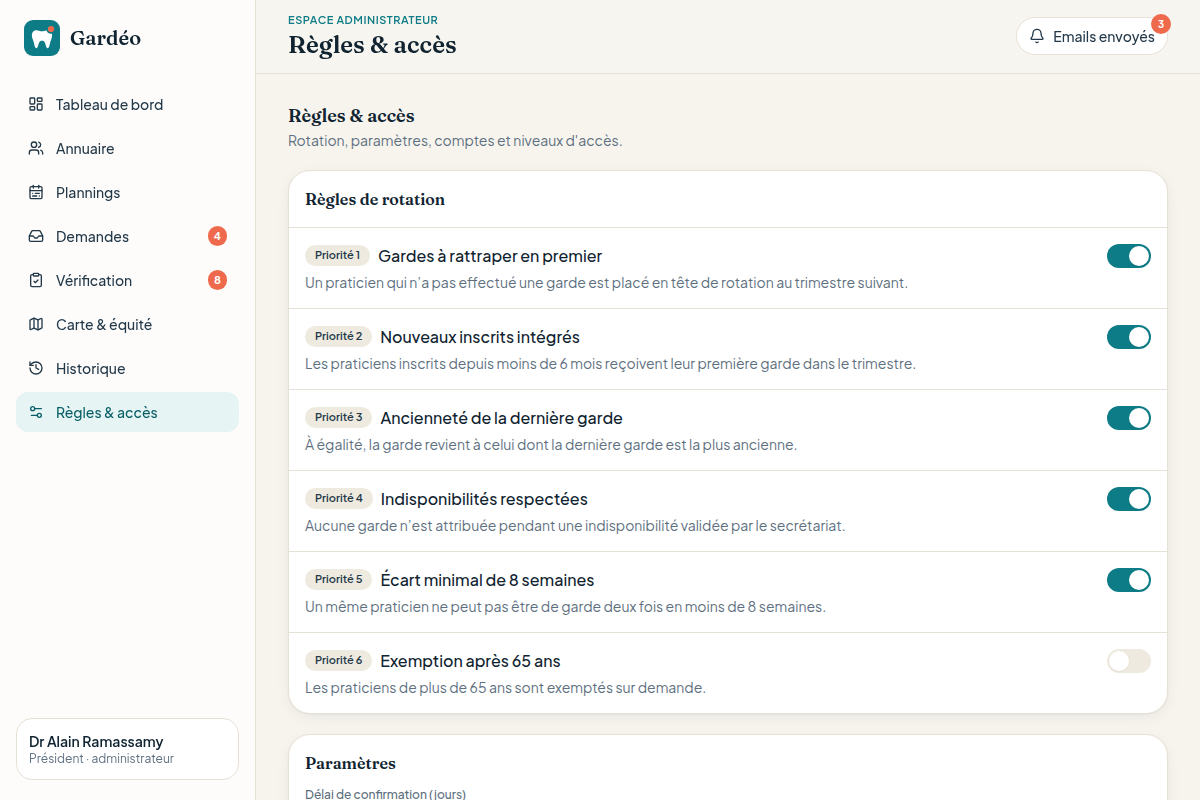Click 'Nouveaux inscrits intégrés' rule title
Image resolution: width=1200 pixels, height=800 pixels.
(x=480, y=337)
